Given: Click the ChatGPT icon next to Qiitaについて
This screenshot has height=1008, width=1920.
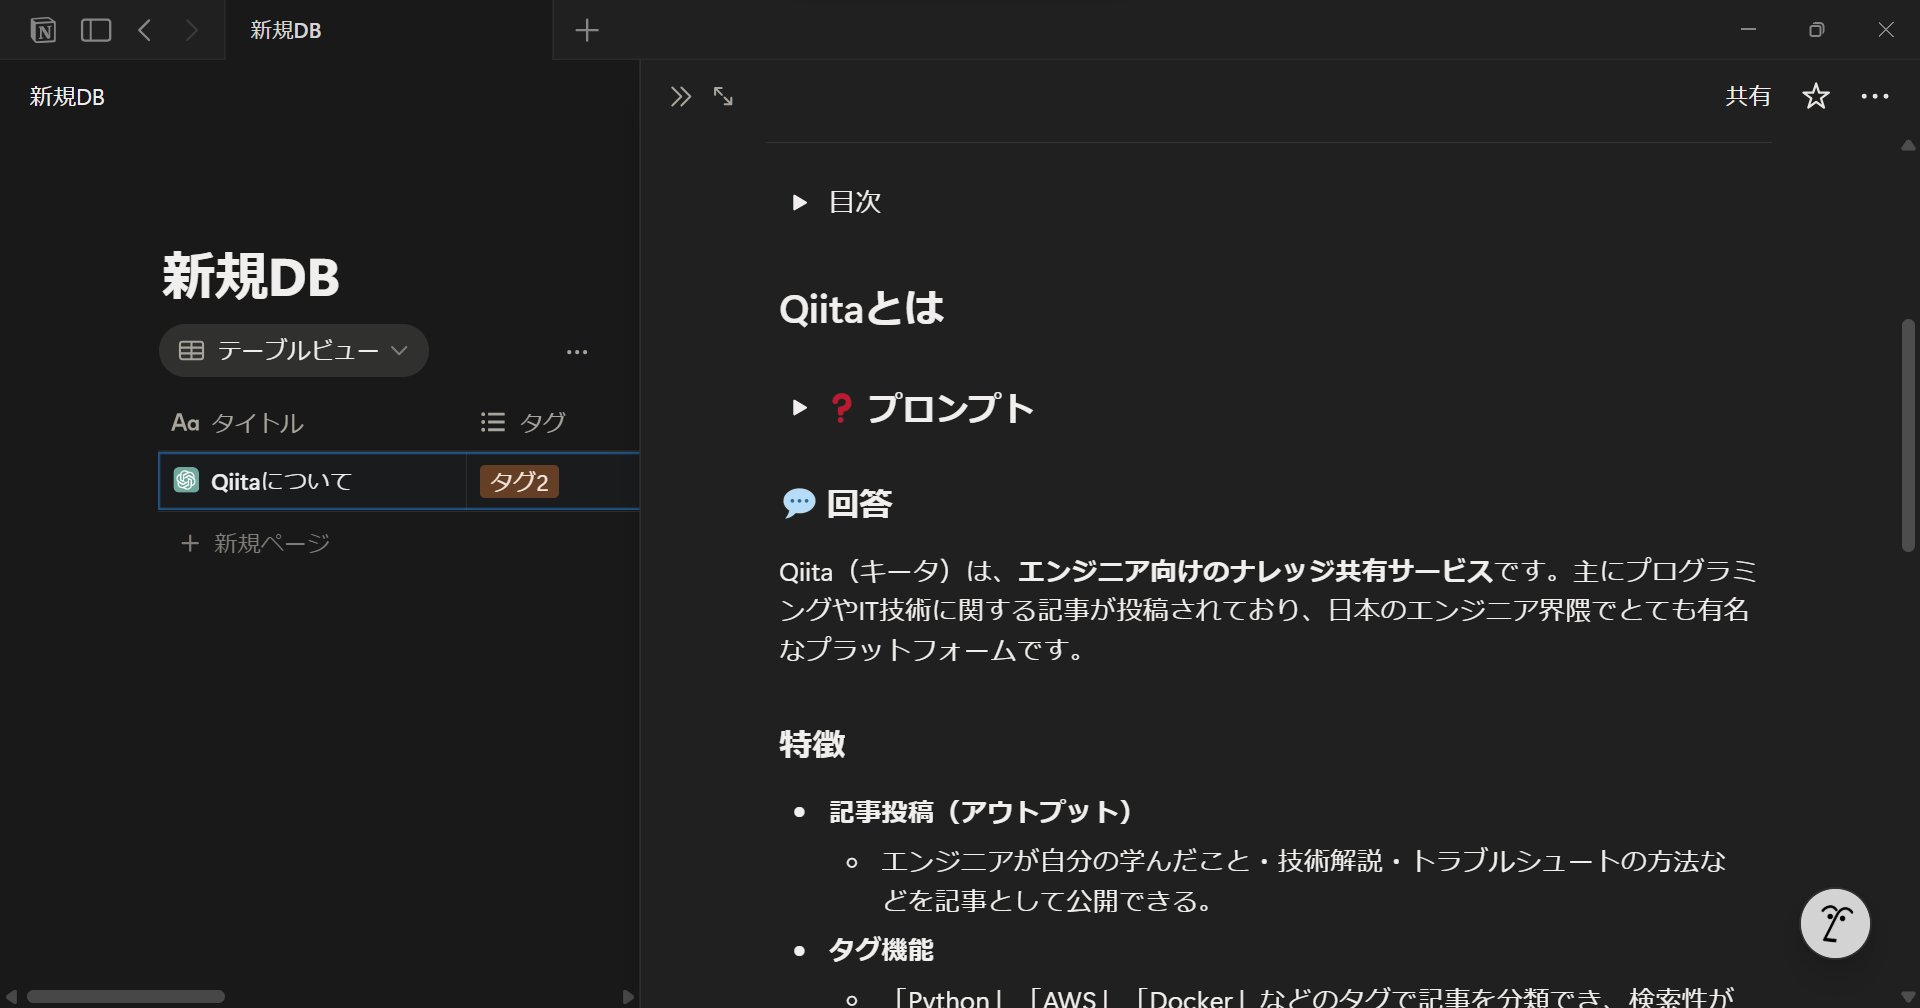Looking at the screenshot, I should coord(185,480).
